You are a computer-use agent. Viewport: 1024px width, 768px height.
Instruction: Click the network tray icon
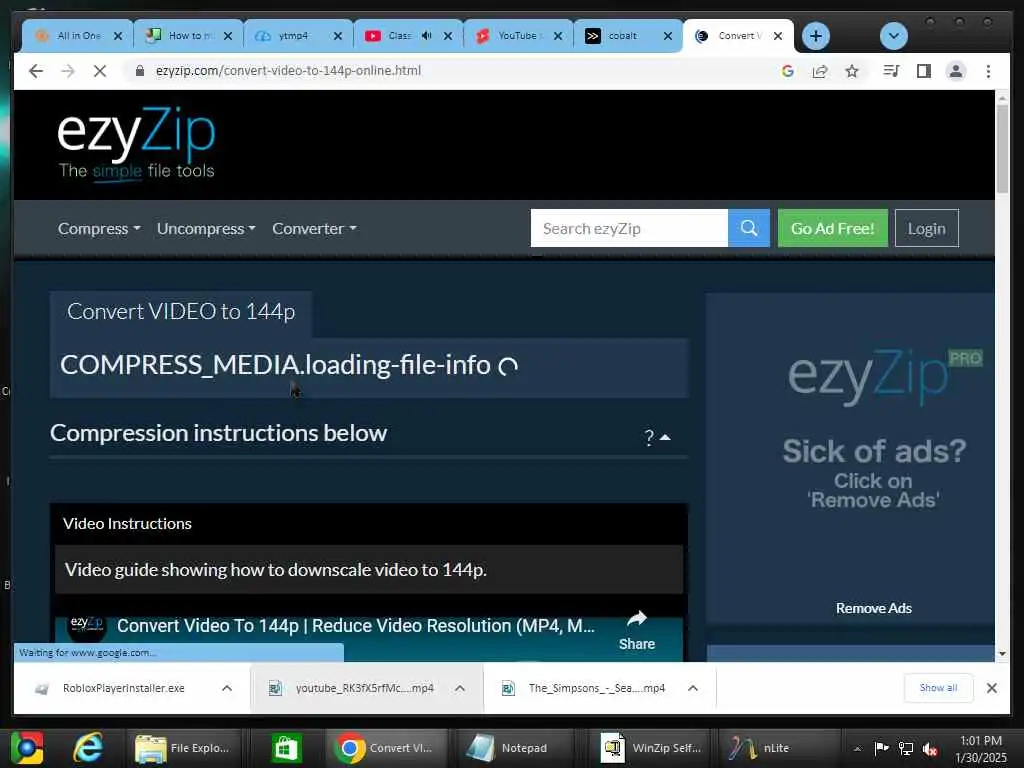tap(906, 748)
